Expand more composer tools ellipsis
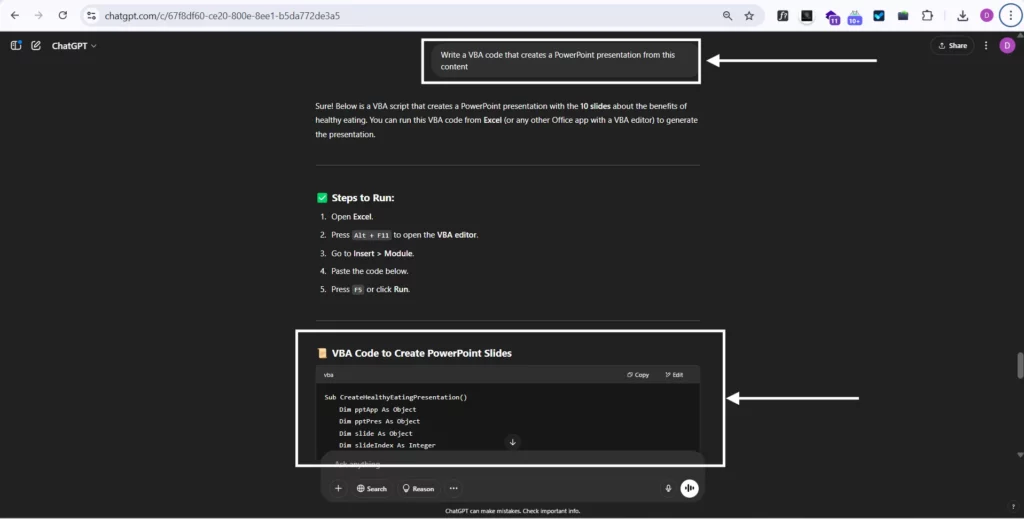 [454, 489]
